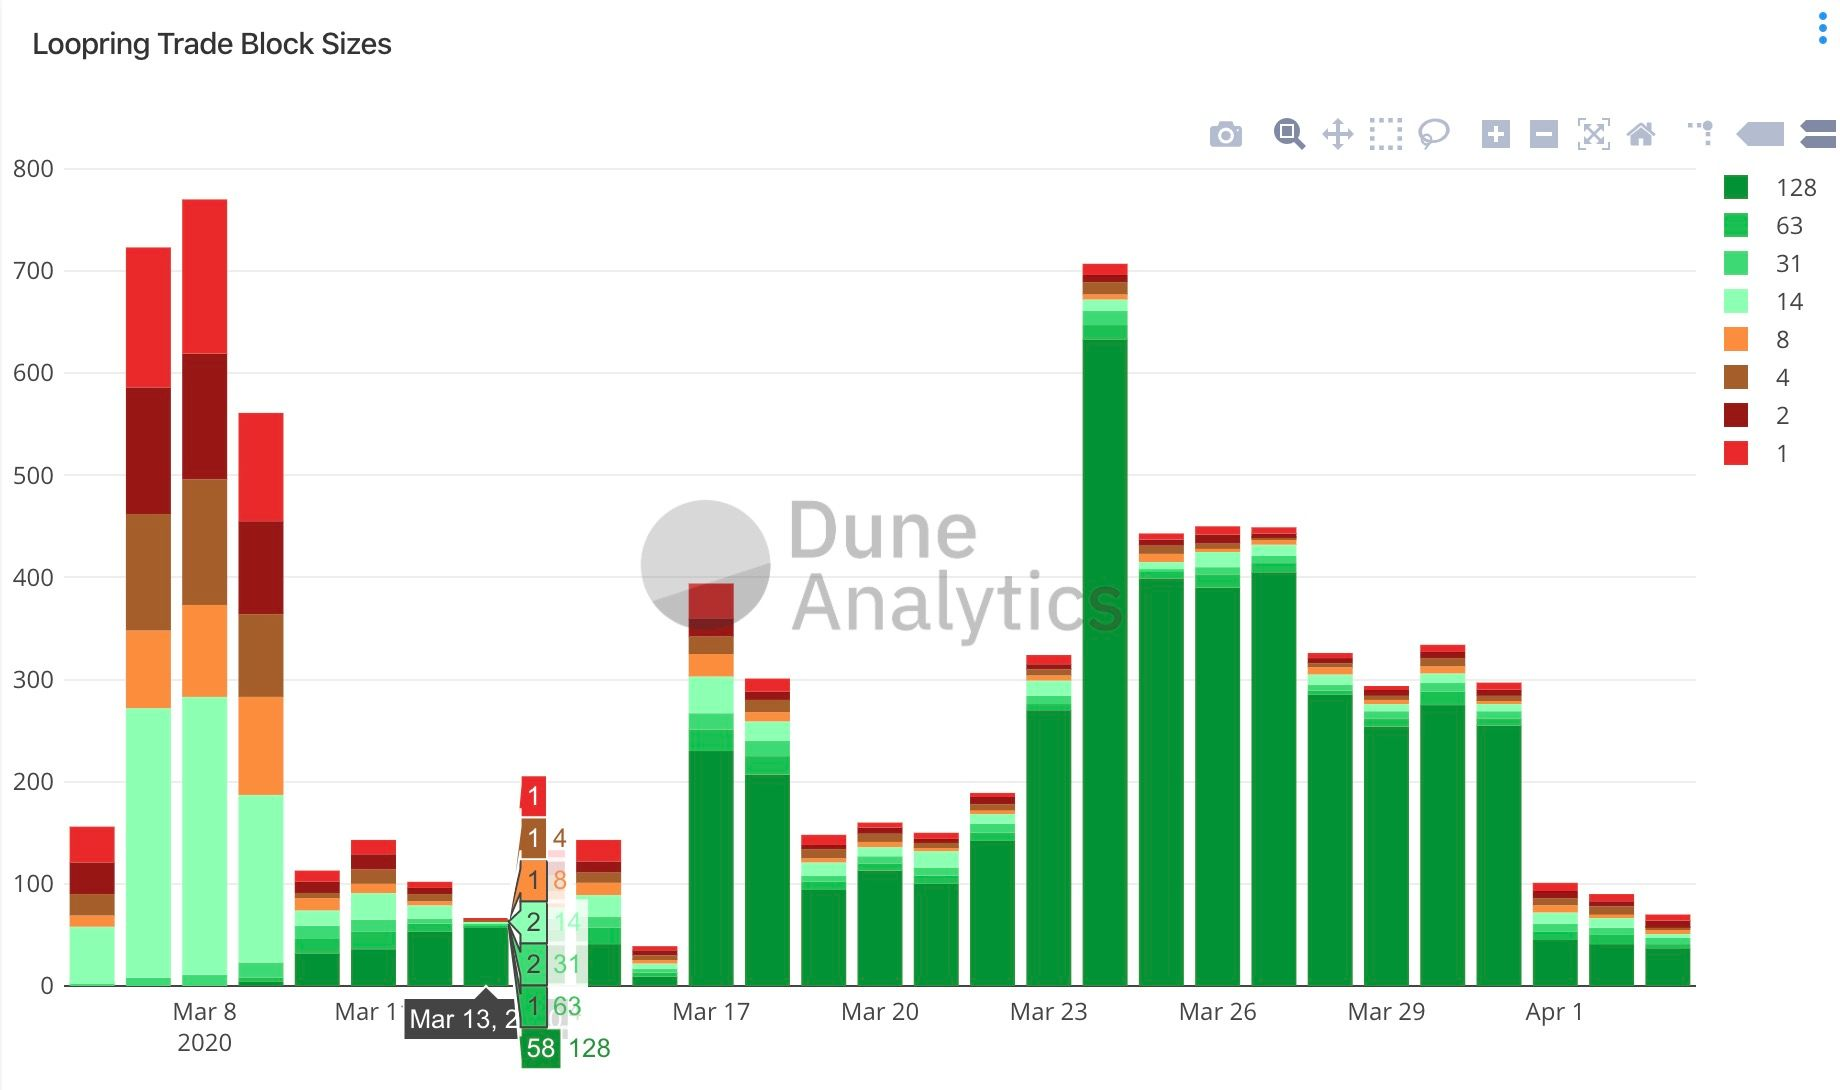Screen dimensions: 1840x1090
Task: Click the y-axis value 800
Action: 33,169
